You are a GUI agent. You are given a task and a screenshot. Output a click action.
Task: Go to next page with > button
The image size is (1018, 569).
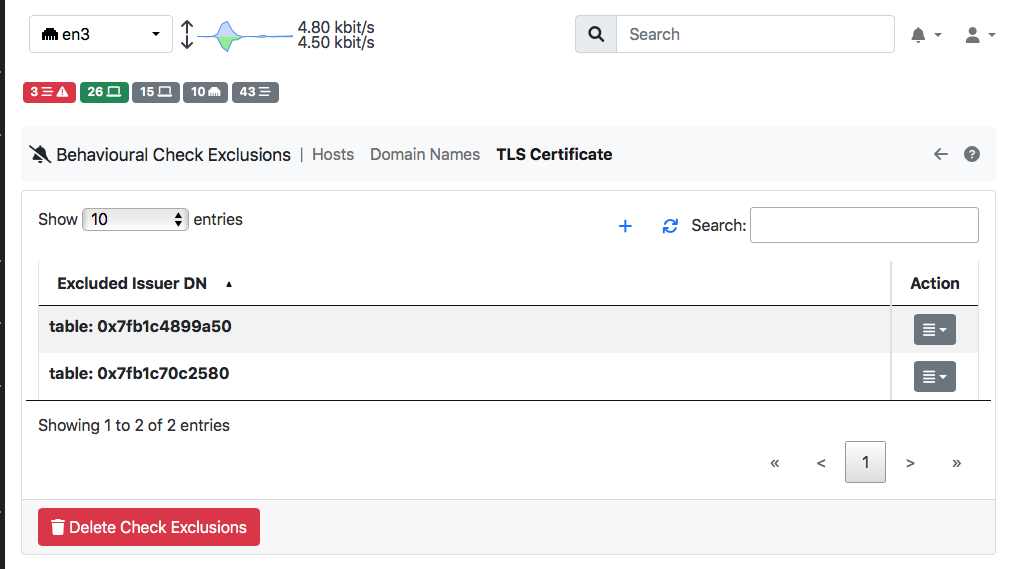click(910, 462)
